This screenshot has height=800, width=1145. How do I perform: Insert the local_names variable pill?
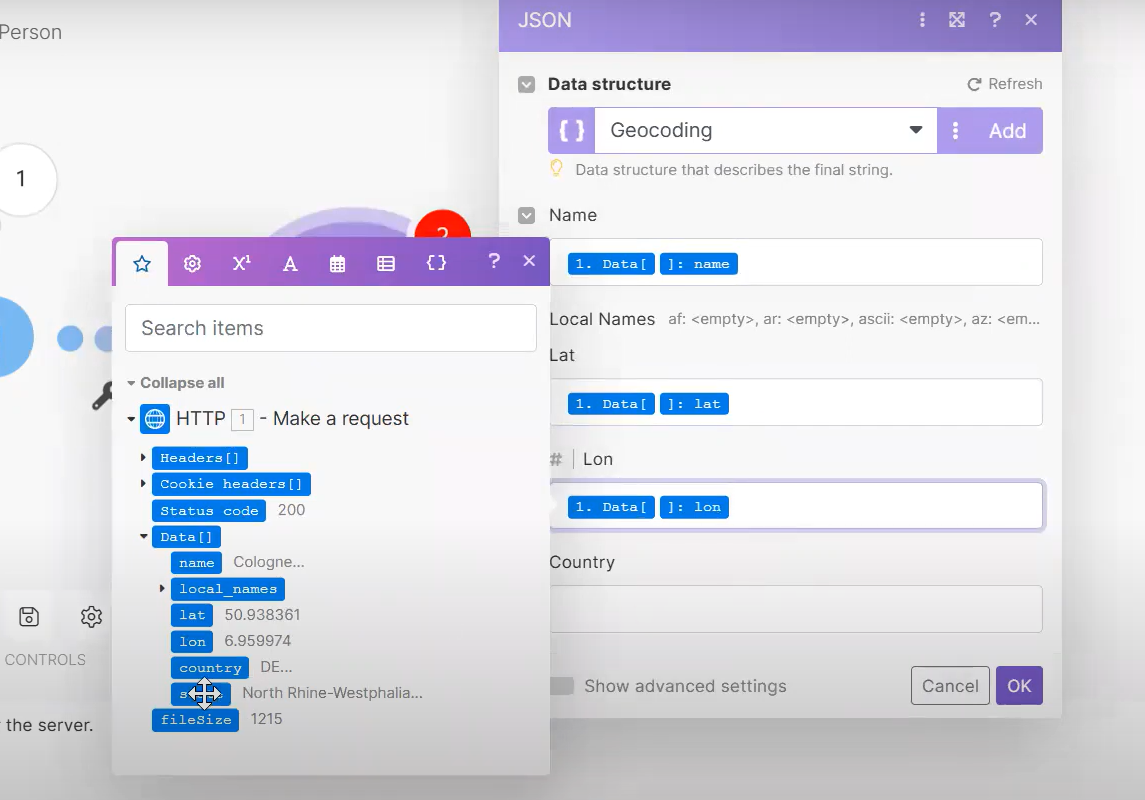click(228, 589)
